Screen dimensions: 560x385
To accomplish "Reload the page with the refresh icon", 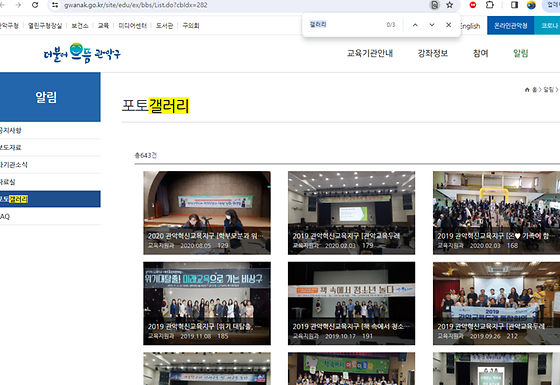I will pyautogui.click(x=35, y=5).
